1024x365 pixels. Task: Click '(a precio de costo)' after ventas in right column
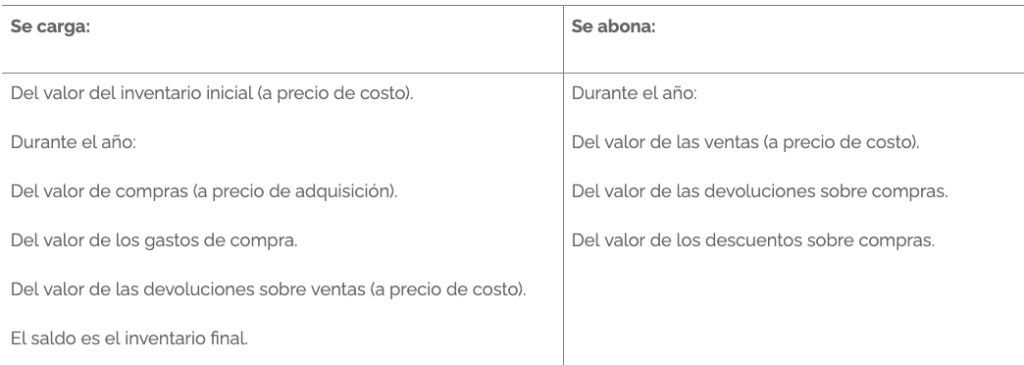(840, 143)
